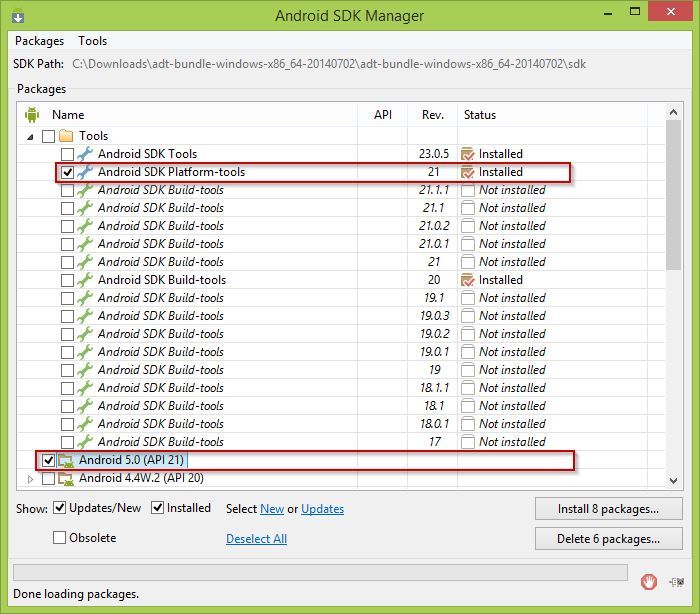This screenshot has height=614, width=700.
Task: Click the Updates selection link
Action: click(322, 509)
